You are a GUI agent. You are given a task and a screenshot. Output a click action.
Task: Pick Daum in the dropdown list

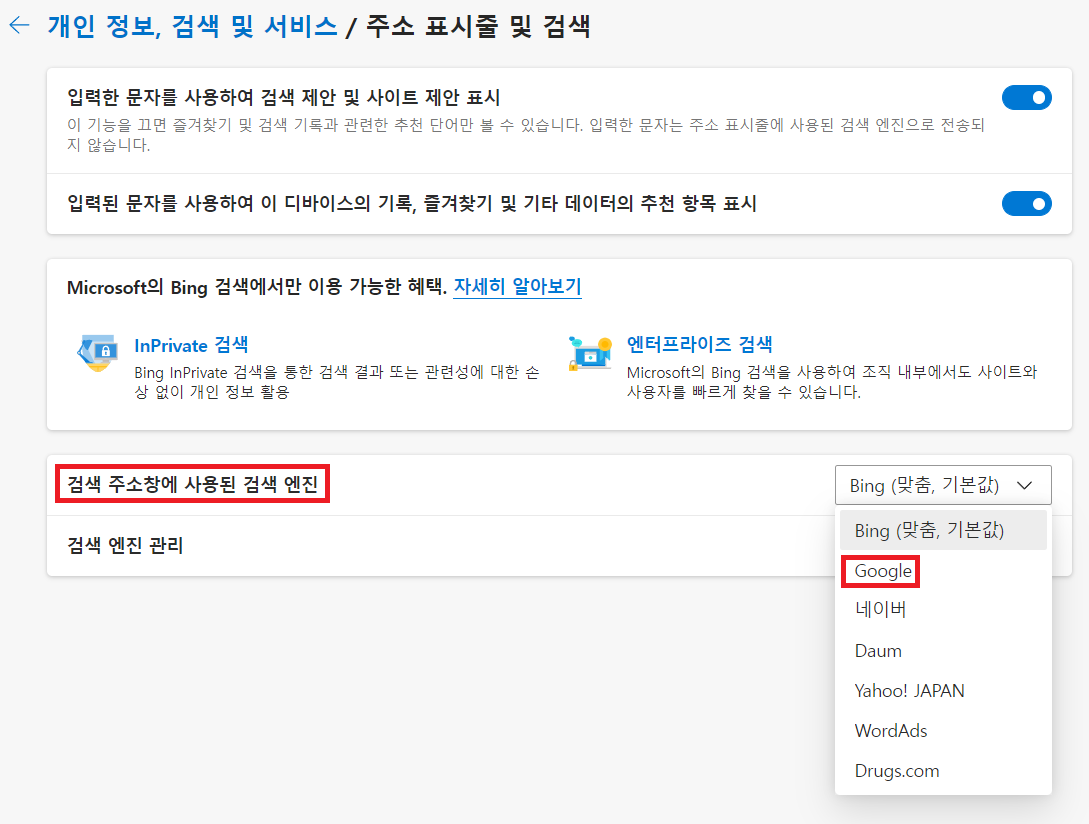pyautogui.click(x=942, y=651)
